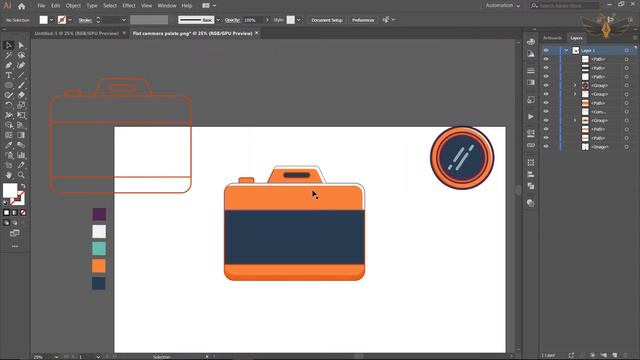Open Automation workspace dropdown
640x360 pixels.
click(x=503, y=6)
